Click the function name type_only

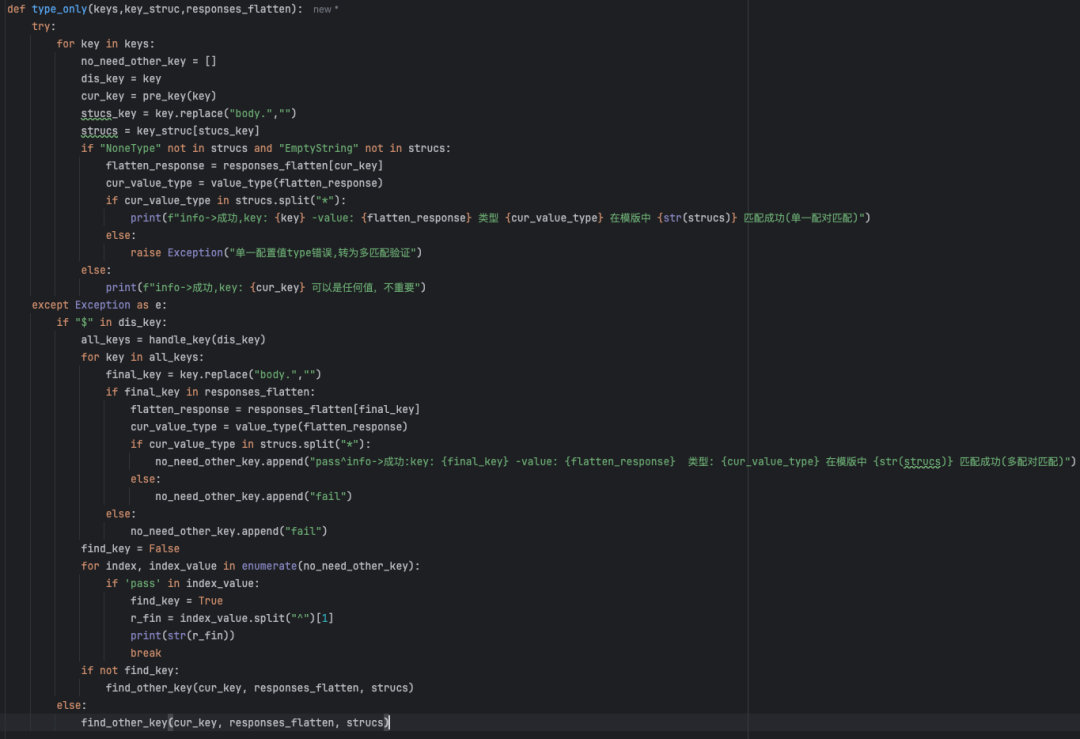pyautogui.click(x=59, y=9)
